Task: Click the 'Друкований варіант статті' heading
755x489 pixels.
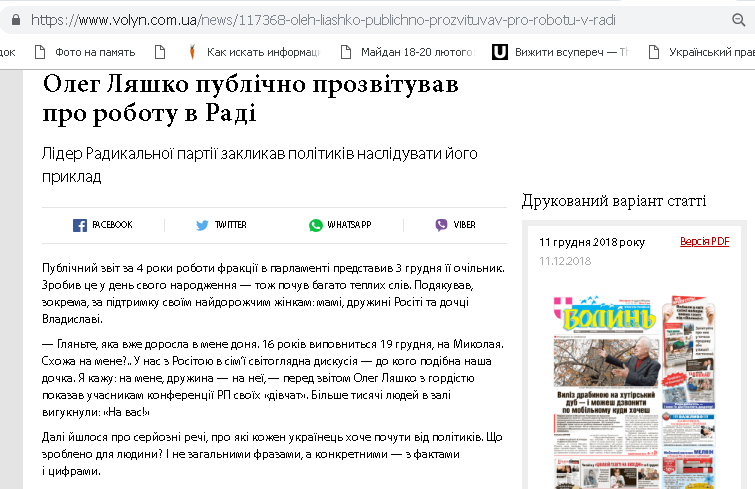Action: click(x=614, y=201)
